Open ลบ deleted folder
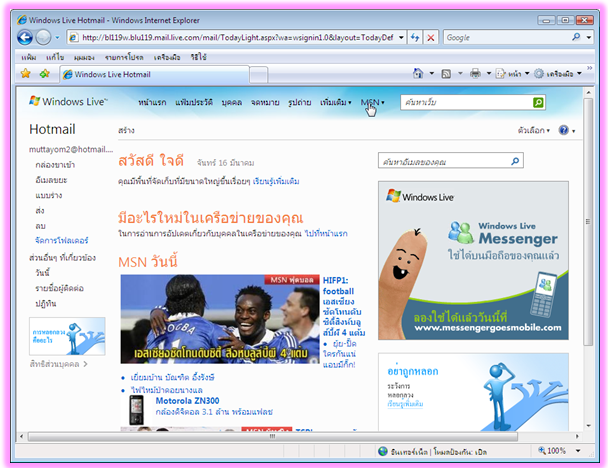The image size is (608, 468). click(x=40, y=226)
